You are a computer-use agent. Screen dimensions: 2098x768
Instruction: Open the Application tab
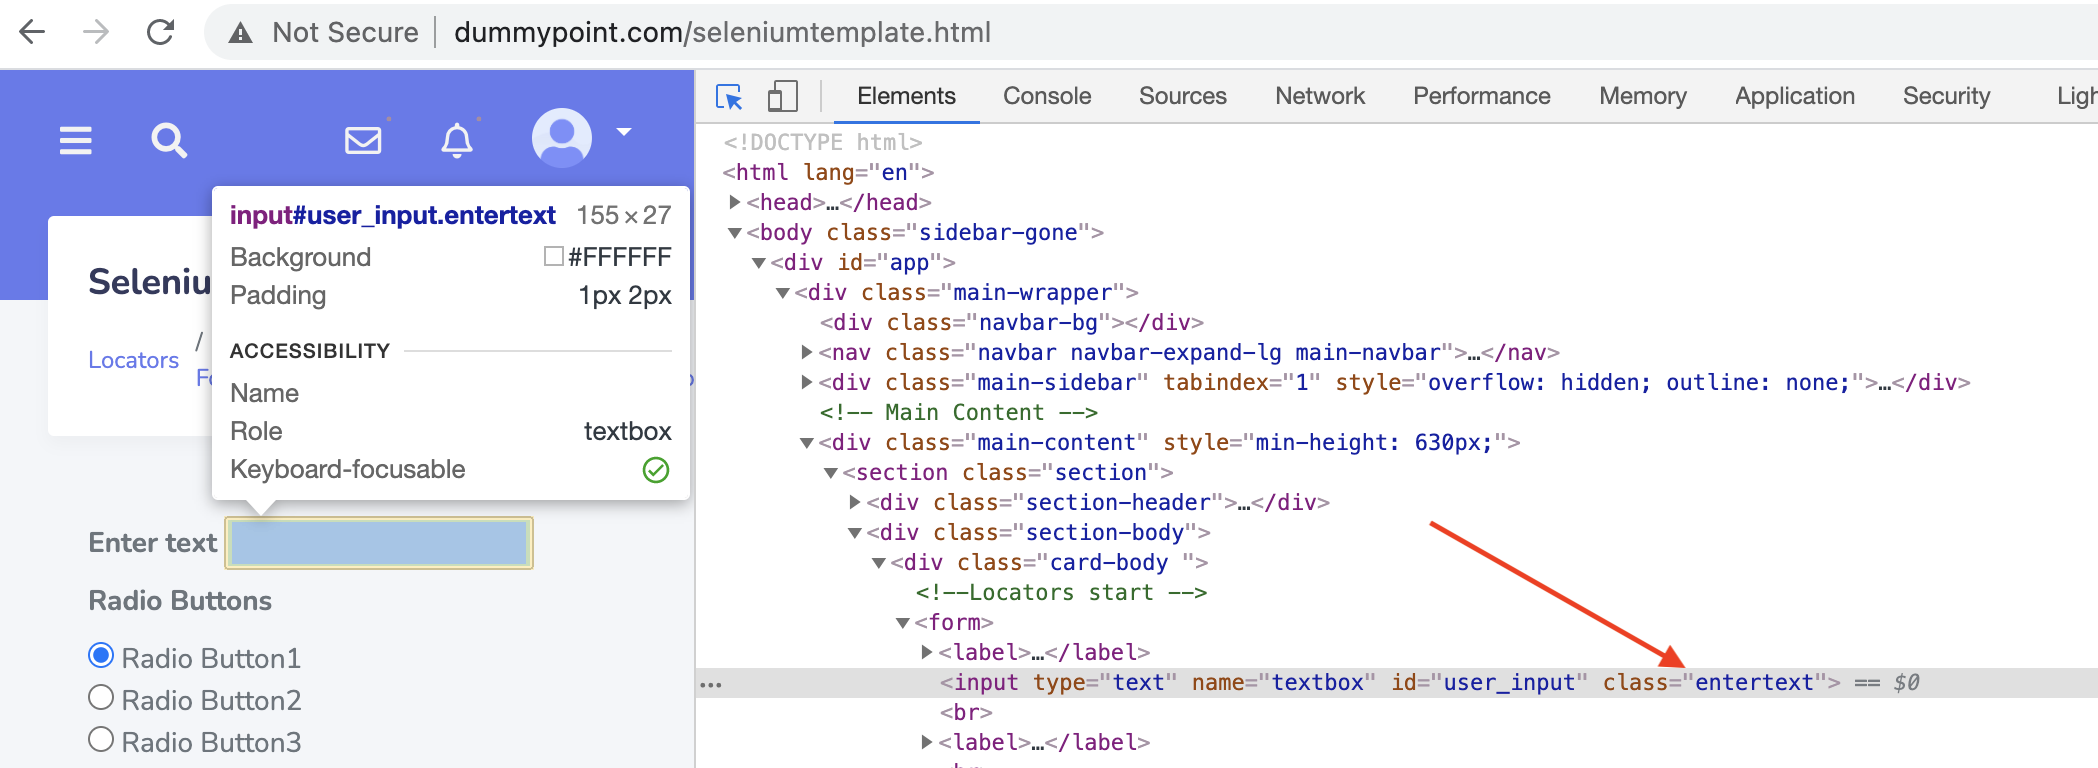(x=1795, y=96)
